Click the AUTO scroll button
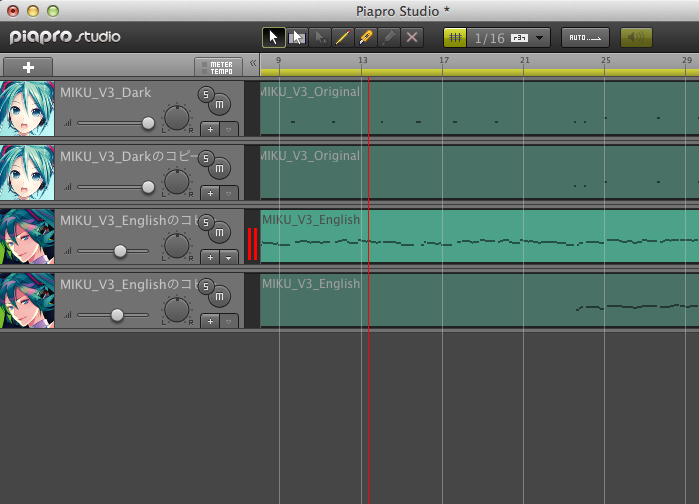The width and height of the screenshot is (699, 504). pyautogui.click(x=585, y=37)
